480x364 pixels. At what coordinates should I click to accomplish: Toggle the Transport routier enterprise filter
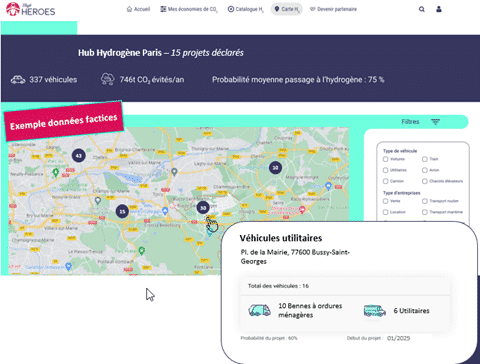pos(425,201)
